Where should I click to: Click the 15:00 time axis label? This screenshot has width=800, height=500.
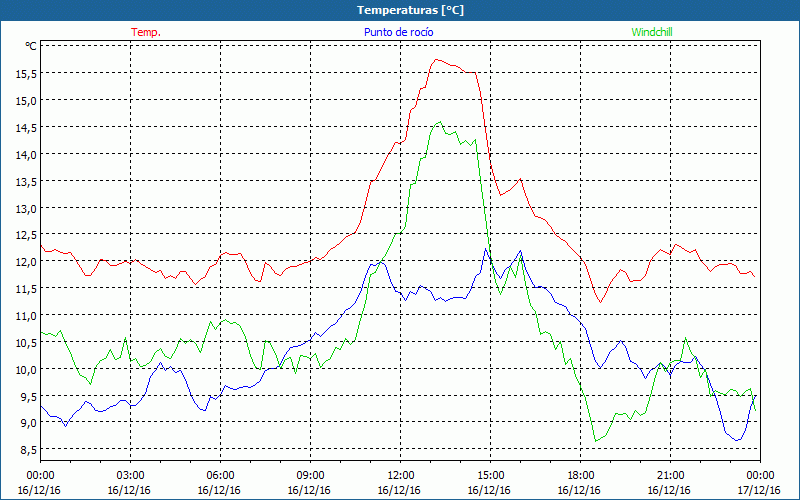coord(490,475)
